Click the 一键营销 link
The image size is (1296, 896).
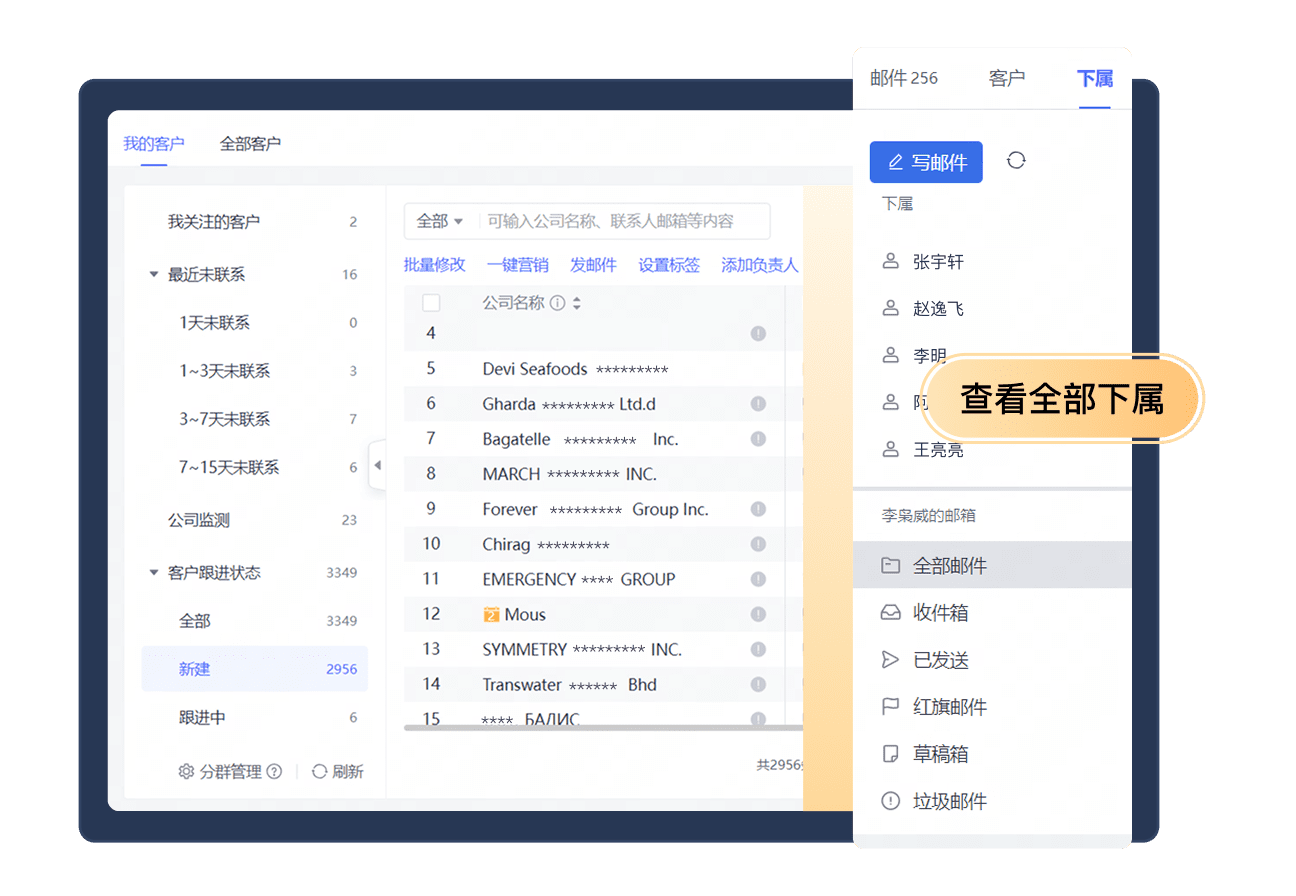point(518,264)
